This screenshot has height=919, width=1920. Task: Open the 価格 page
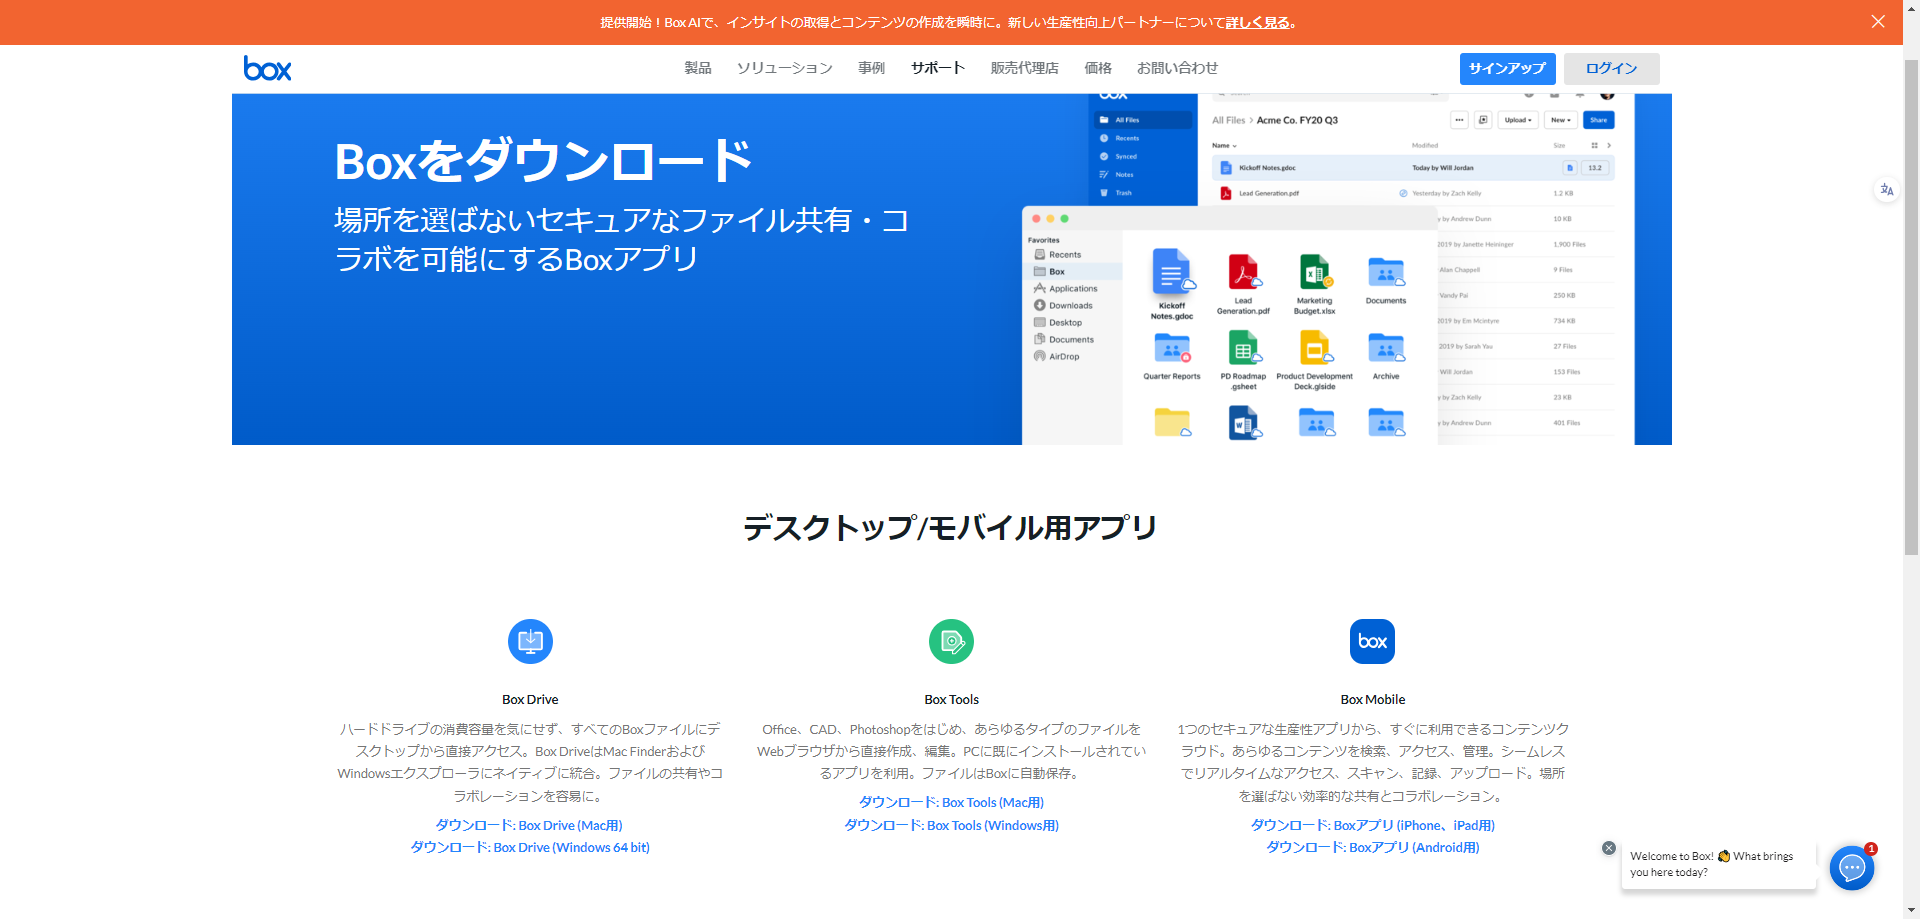[1098, 68]
